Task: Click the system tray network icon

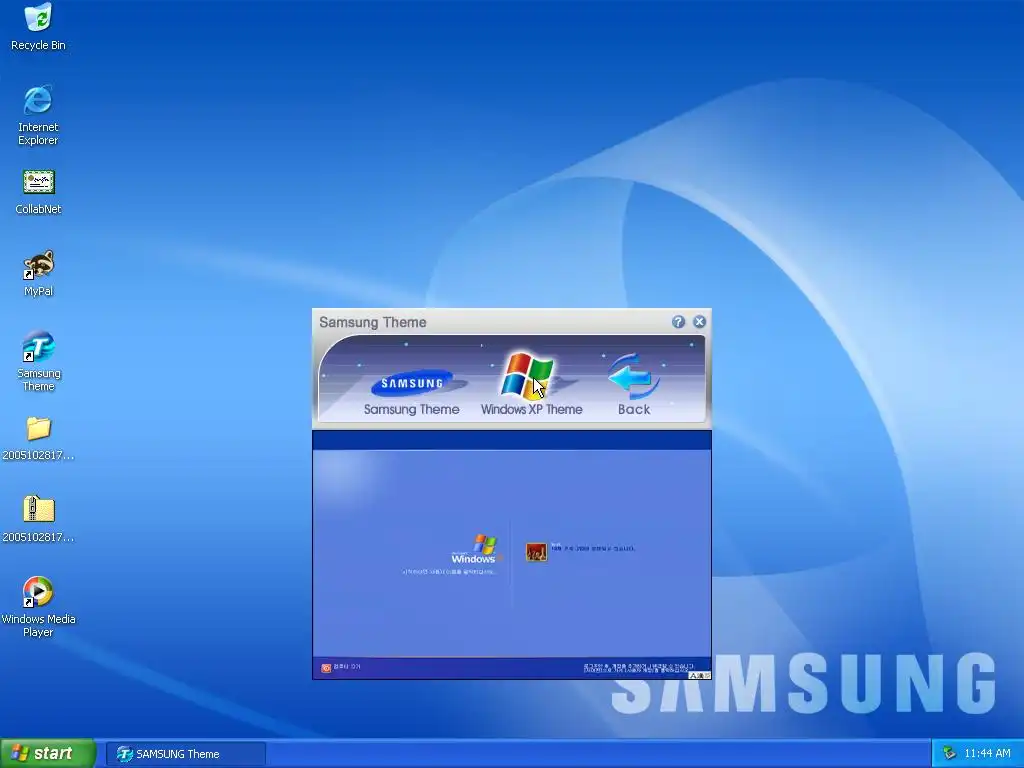Action: [x=949, y=754]
